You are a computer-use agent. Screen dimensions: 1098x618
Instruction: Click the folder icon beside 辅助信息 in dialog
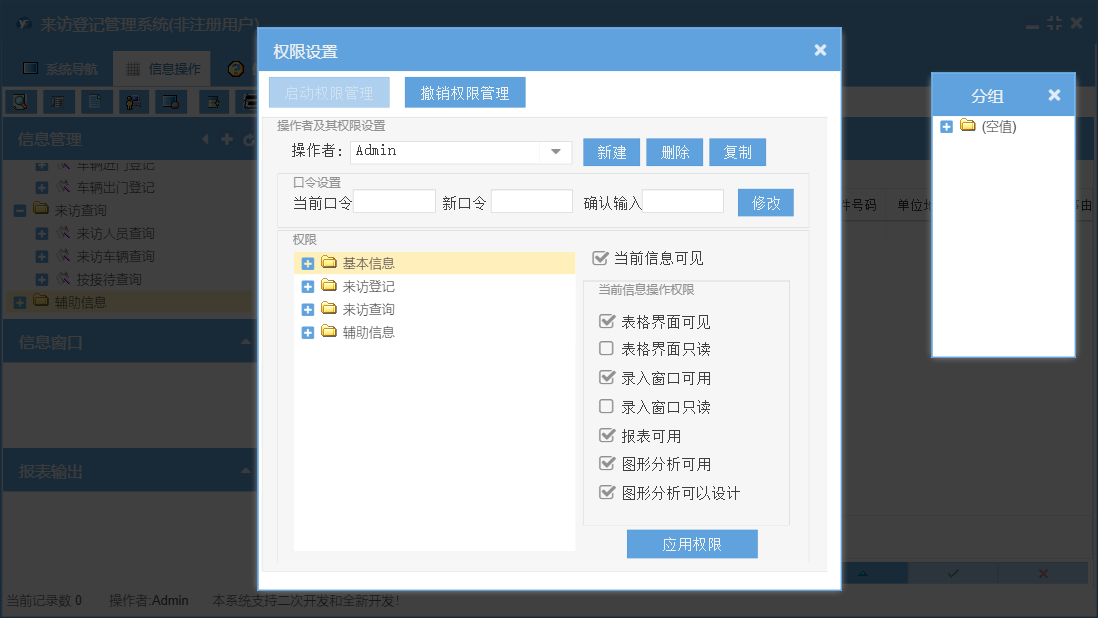pyautogui.click(x=329, y=332)
